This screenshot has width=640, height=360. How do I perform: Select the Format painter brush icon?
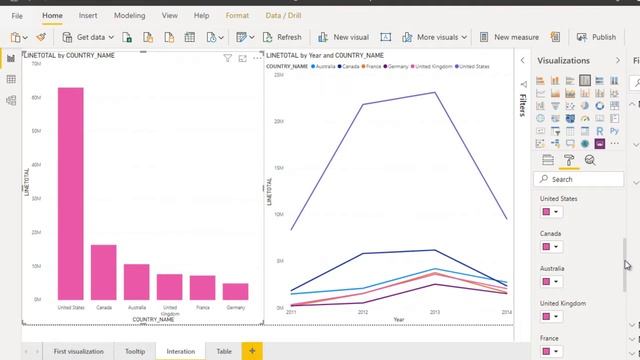click(41, 37)
